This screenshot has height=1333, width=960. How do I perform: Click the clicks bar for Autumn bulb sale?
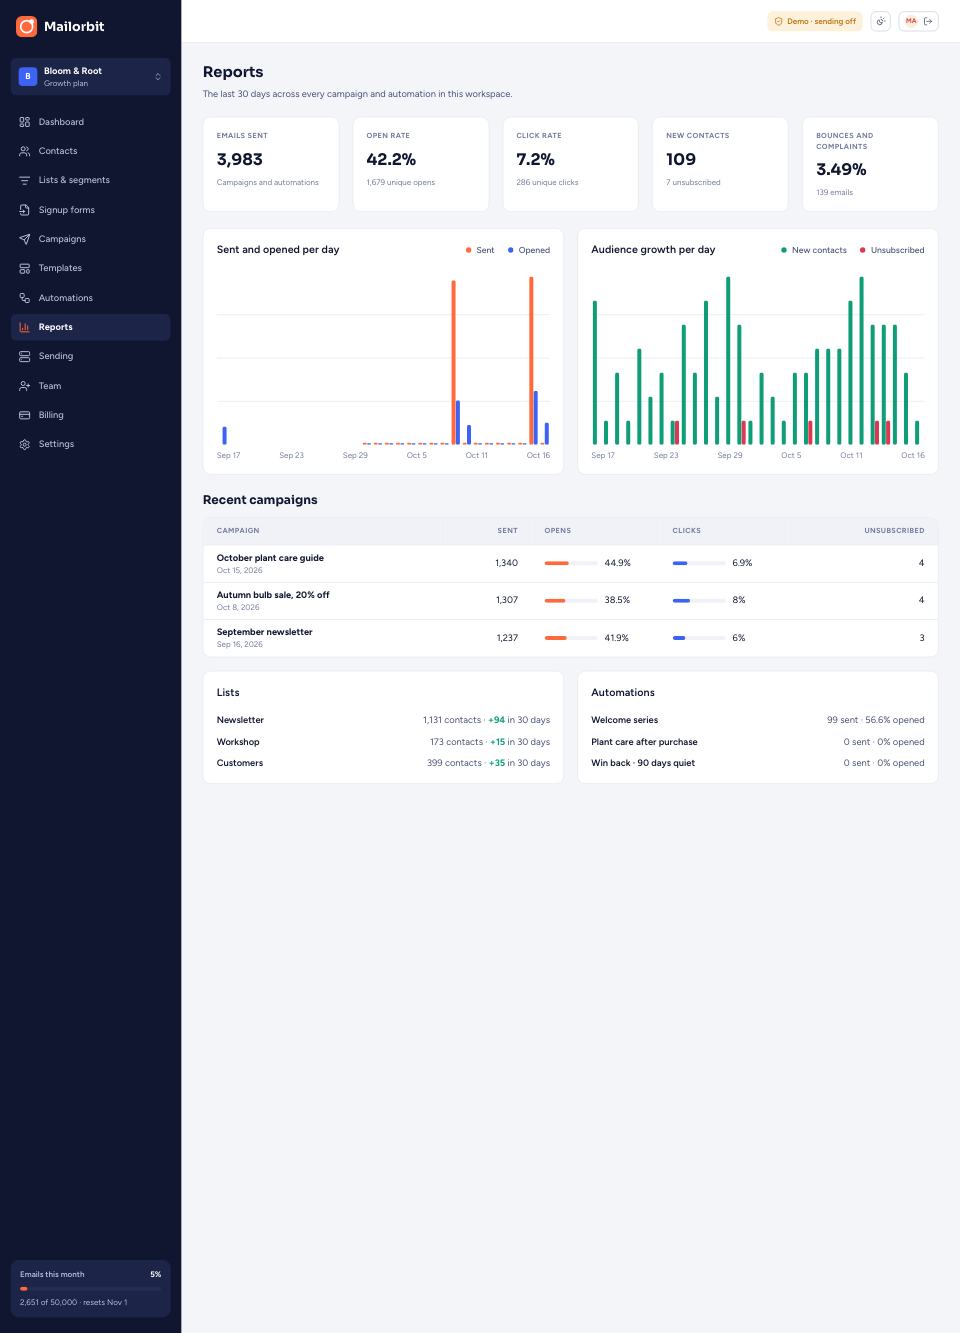click(699, 600)
